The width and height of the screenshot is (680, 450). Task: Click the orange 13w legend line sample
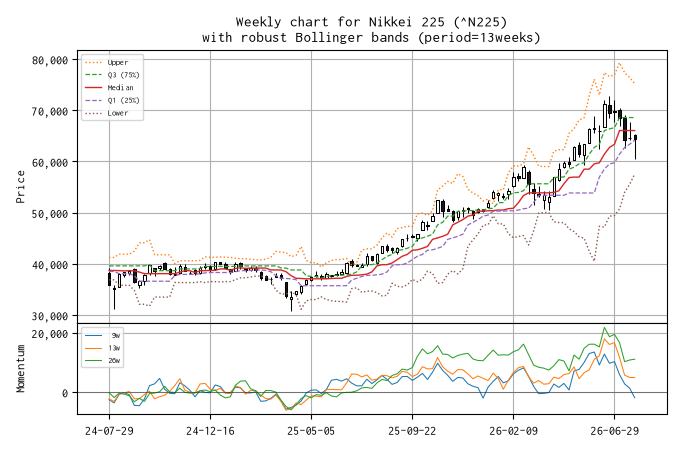tap(94, 348)
